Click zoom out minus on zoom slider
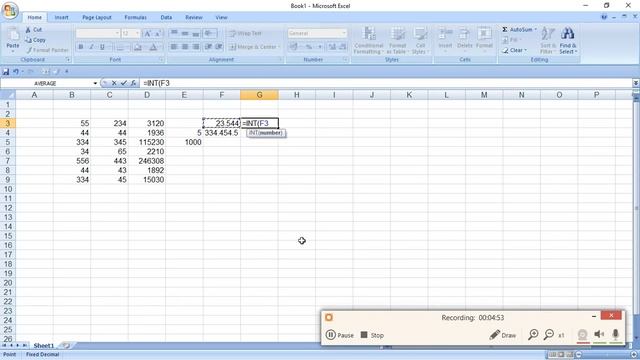640x360 pixels. click(578, 355)
